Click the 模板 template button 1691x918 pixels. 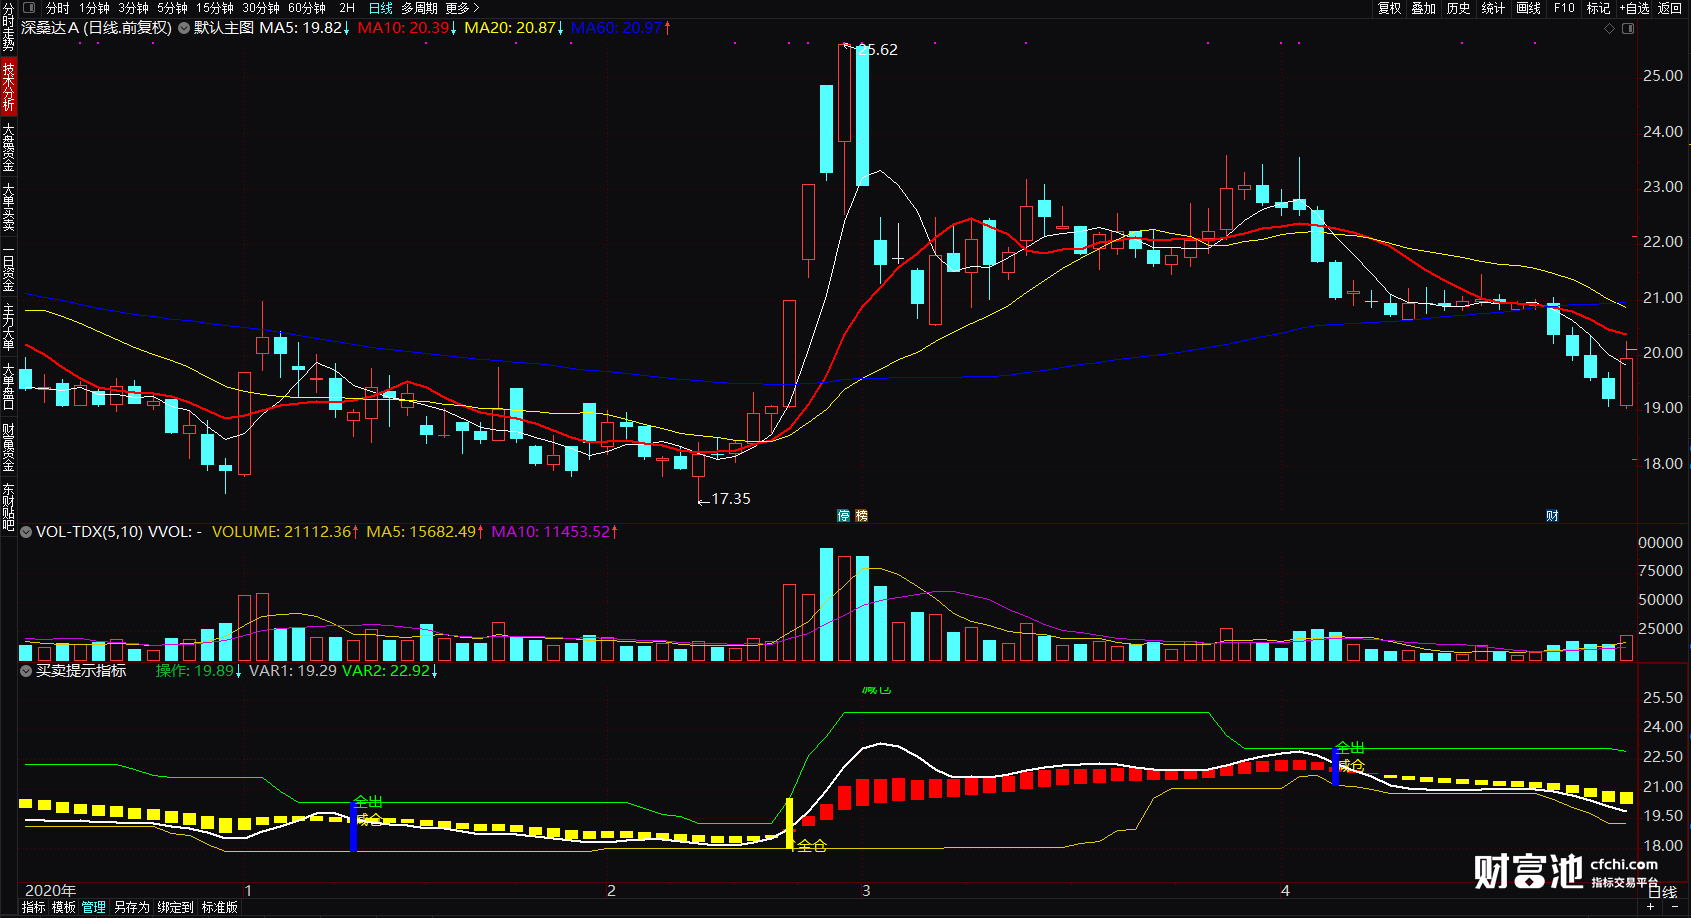tap(64, 907)
